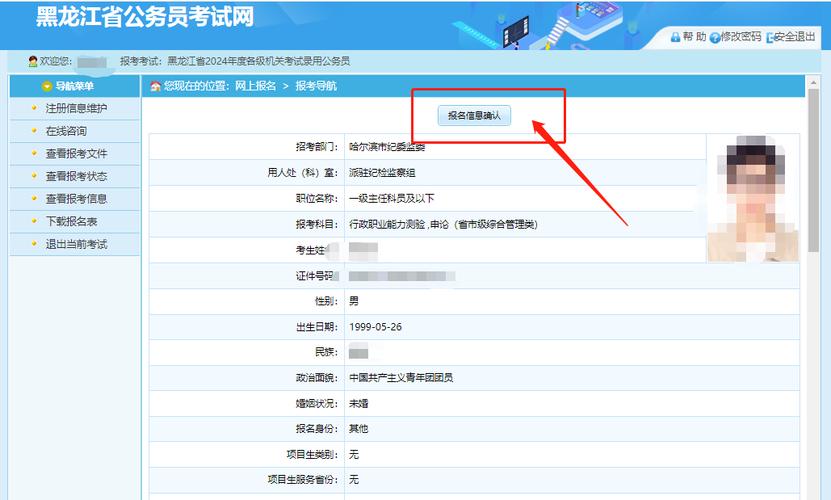
Task: Click the scrollbar up arrow
Action: pos(813,83)
